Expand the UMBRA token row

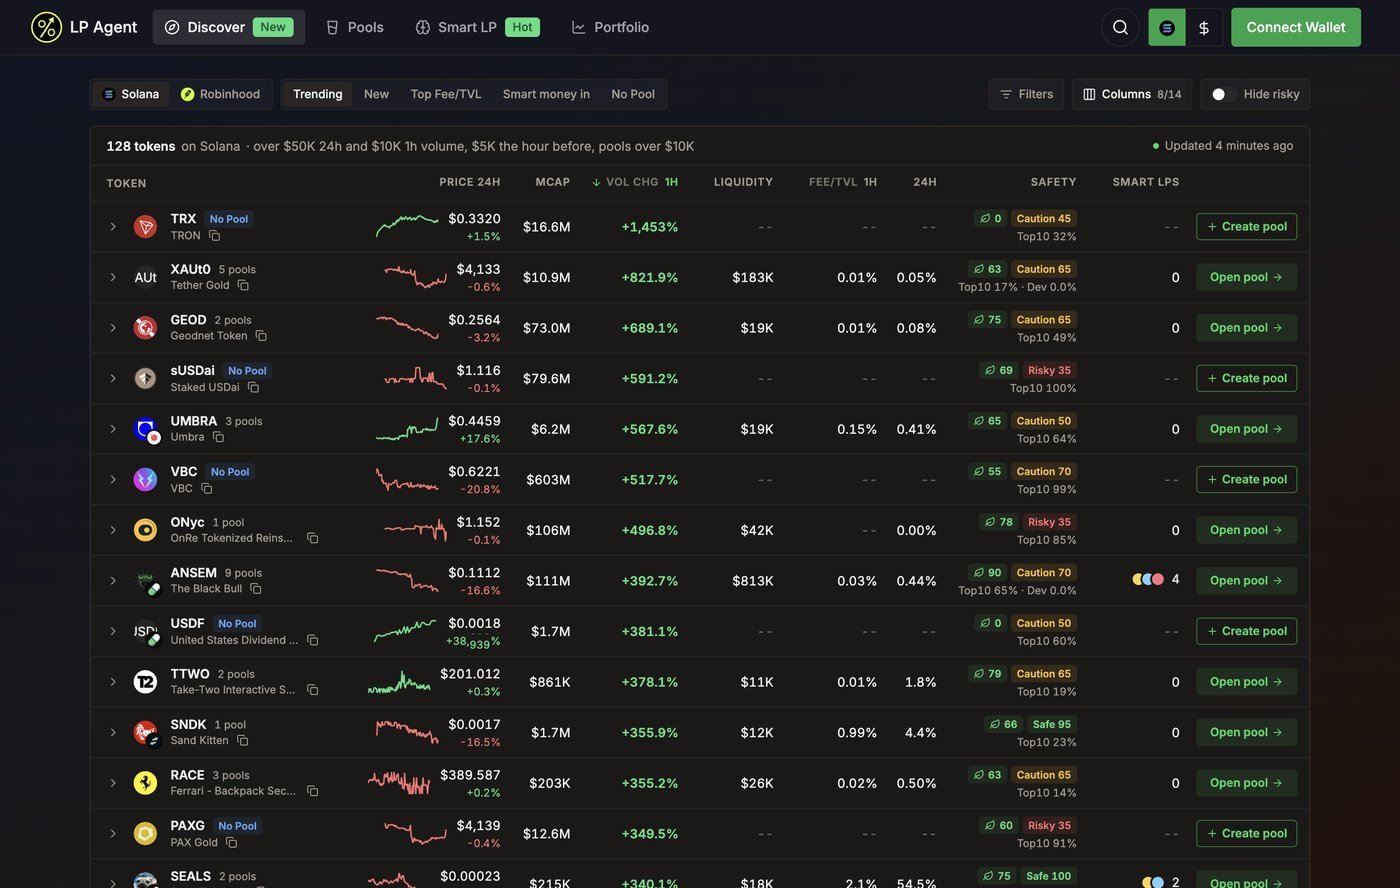click(x=113, y=429)
